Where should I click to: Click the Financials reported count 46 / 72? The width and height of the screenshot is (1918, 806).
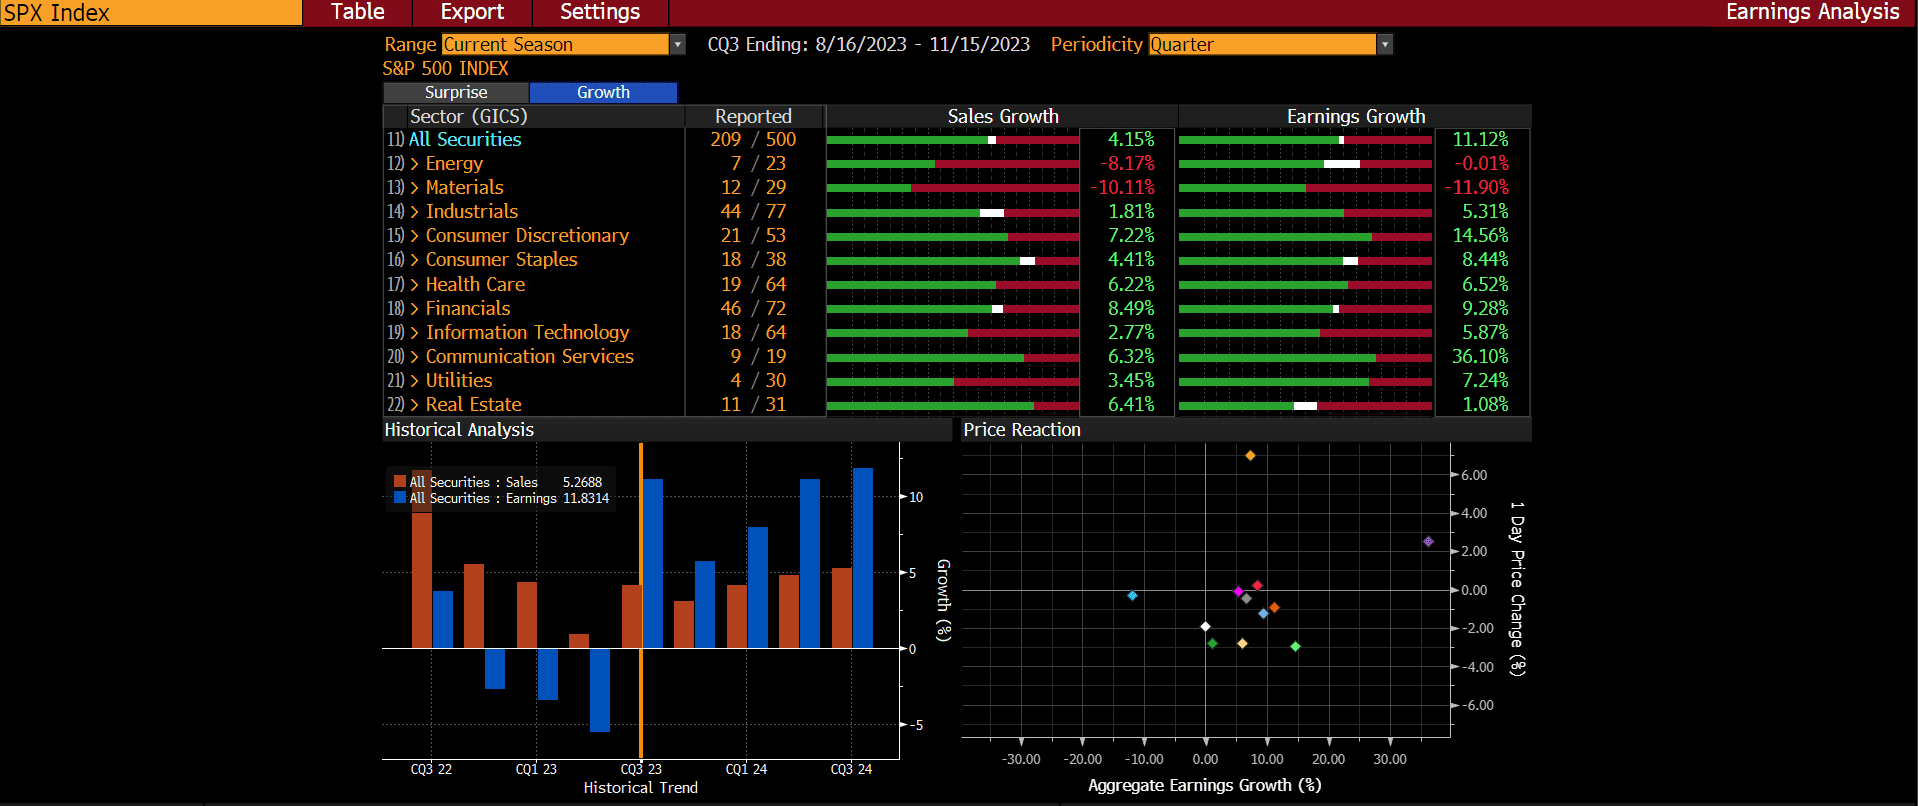coord(753,308)
